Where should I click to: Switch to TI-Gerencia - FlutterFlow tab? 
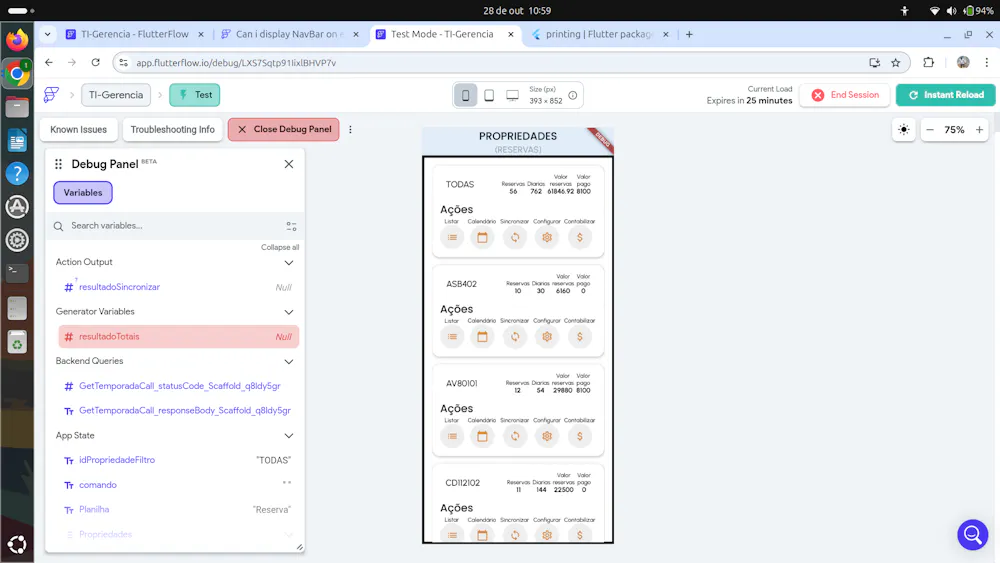point(135,34)
